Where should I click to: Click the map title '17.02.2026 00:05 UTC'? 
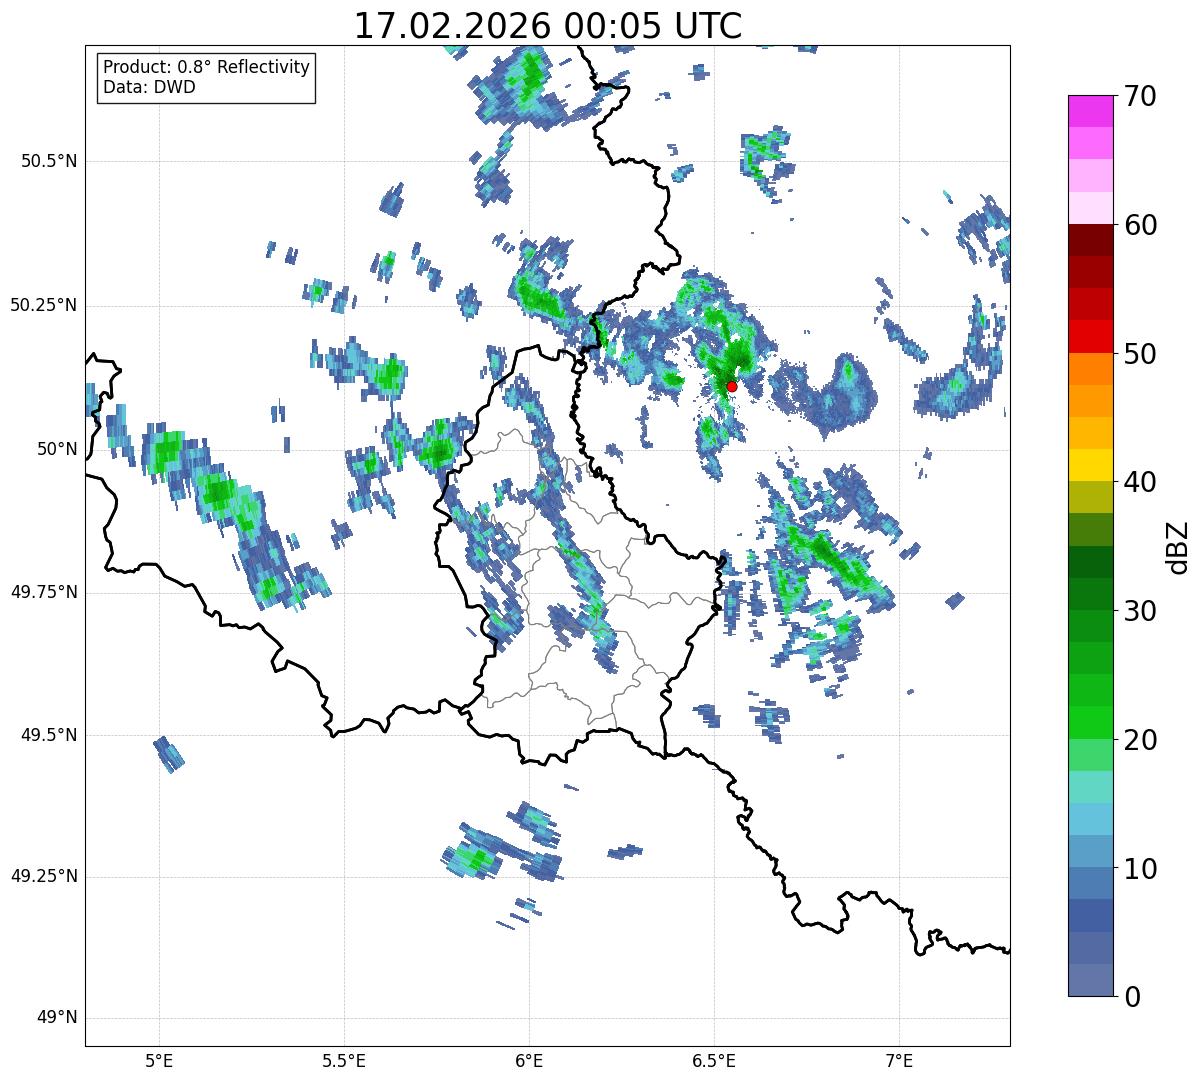(548, 26)
